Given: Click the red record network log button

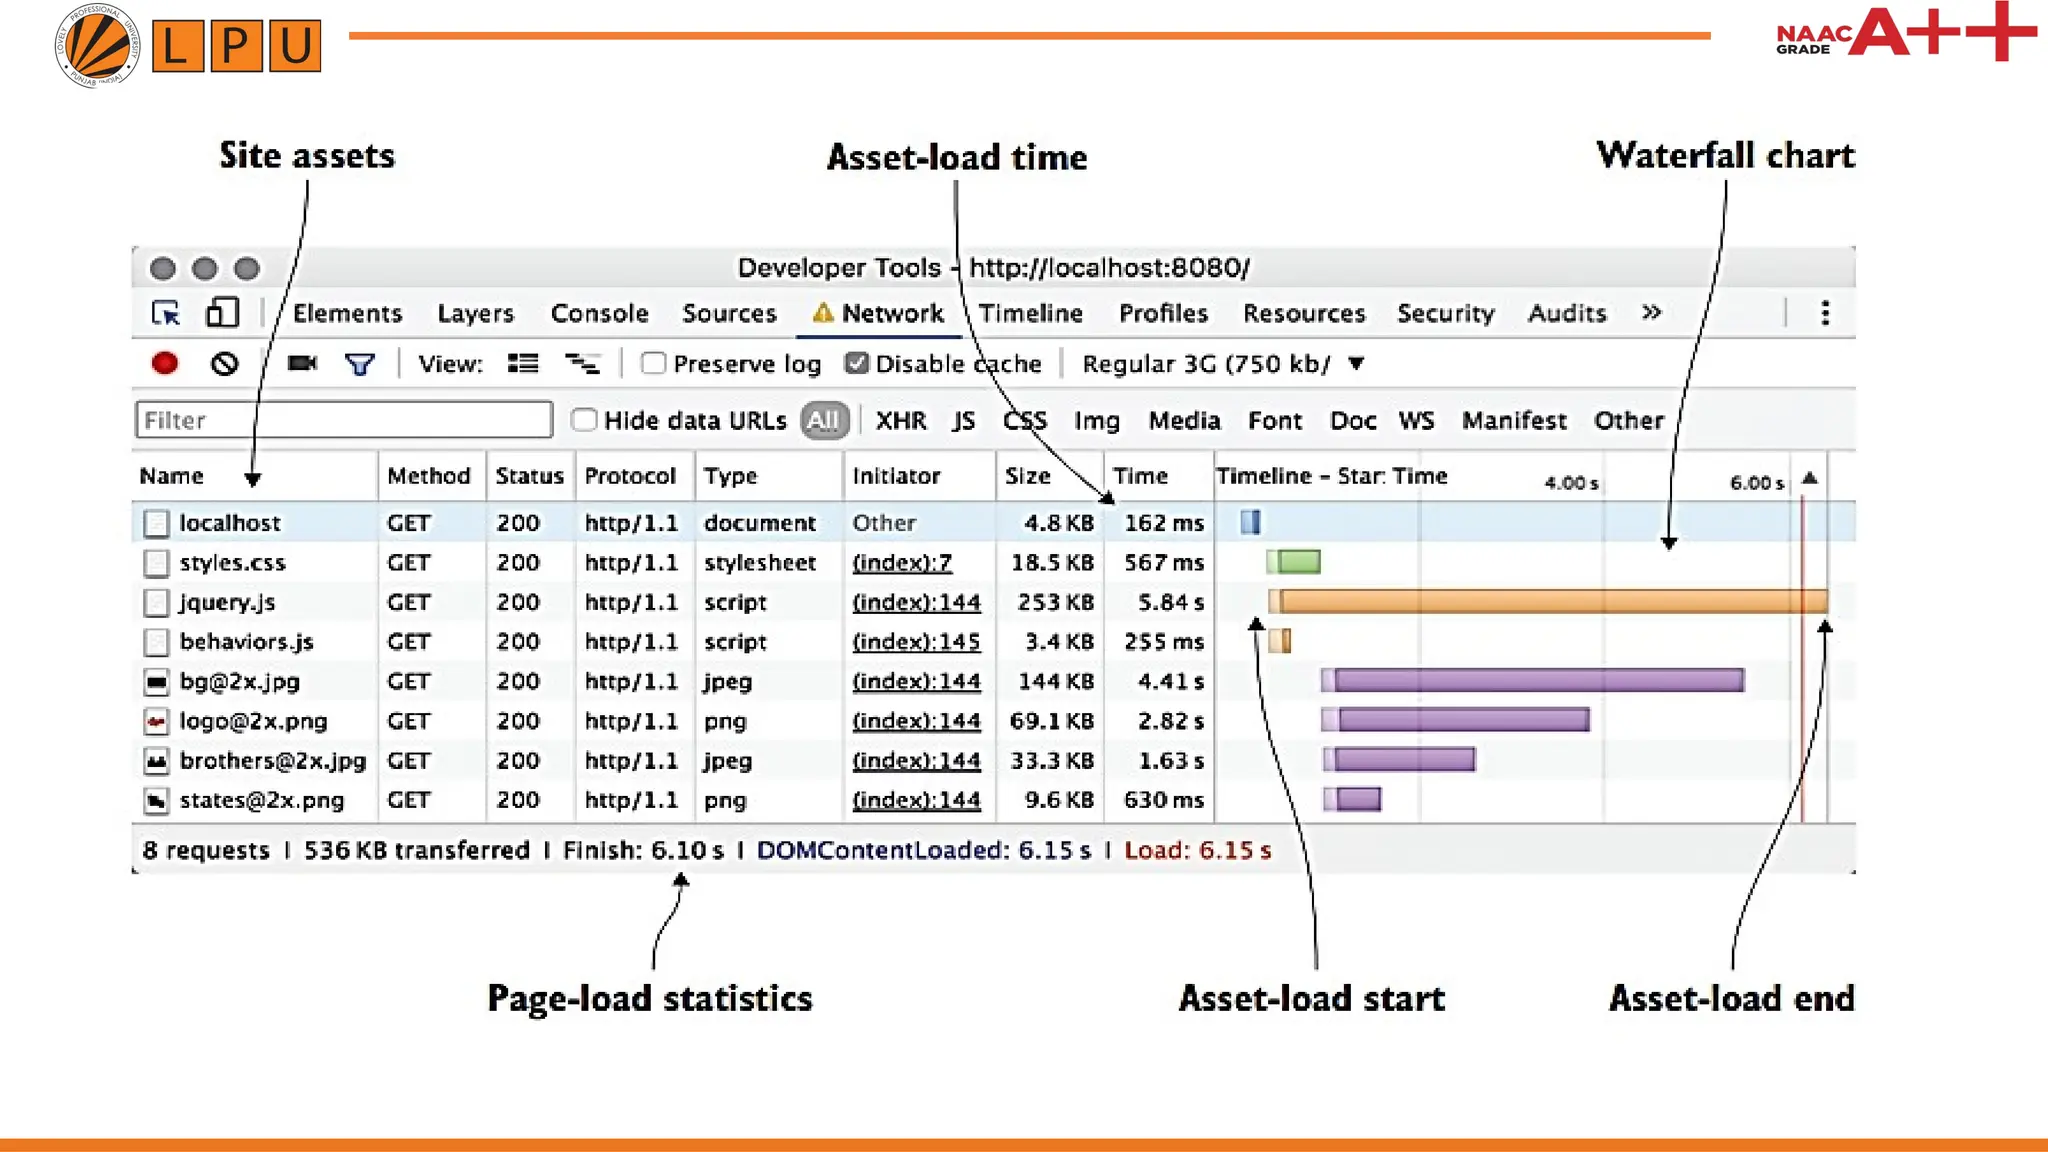Looking at the screenshot, I should tap(165, 363).
